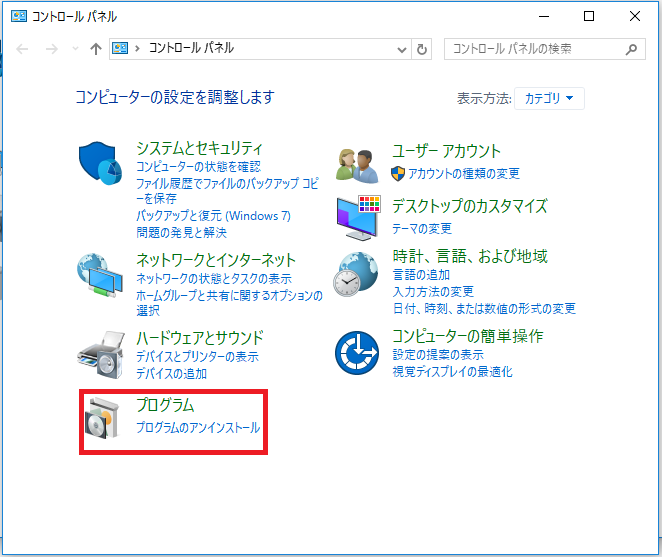Open デスクトップのカスタマイズ heading

470,206
